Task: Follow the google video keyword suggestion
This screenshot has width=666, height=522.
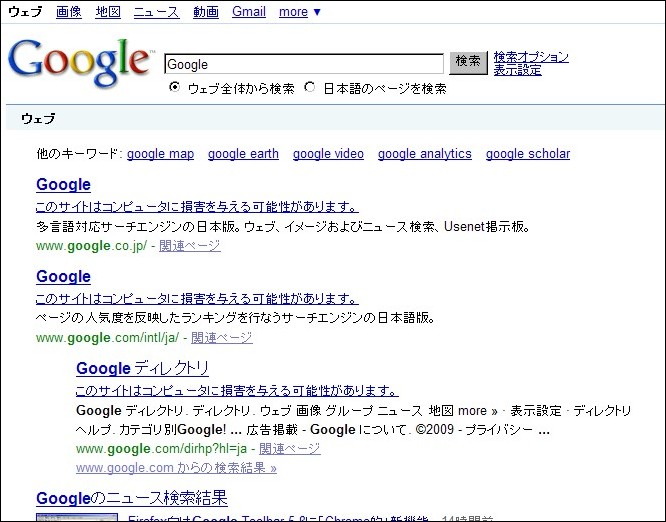Action: click(x=328, y=154)
